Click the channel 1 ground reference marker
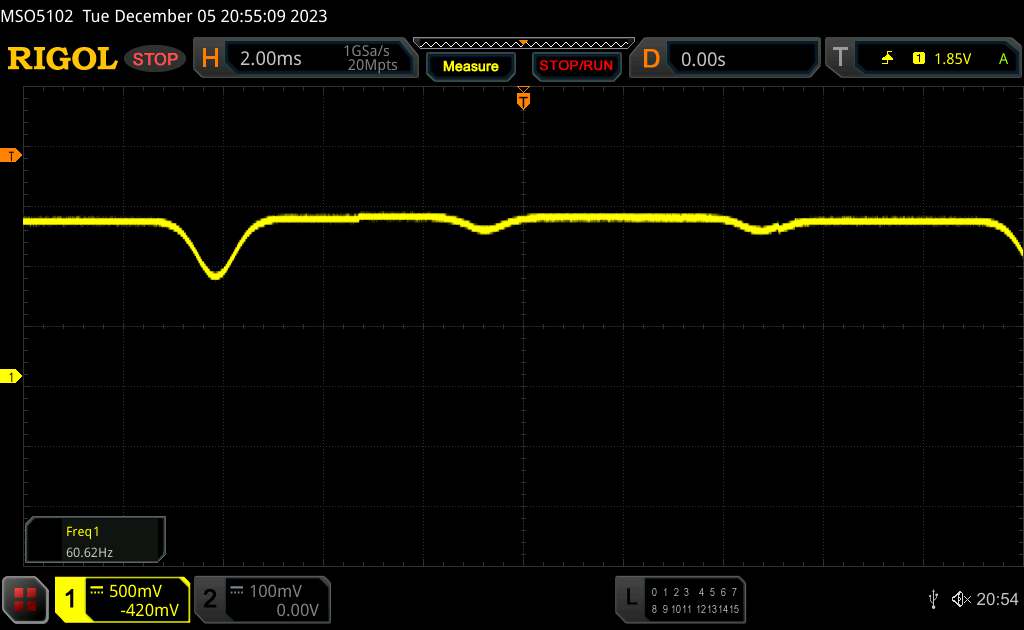1024x630 pixels. point(12,376)
